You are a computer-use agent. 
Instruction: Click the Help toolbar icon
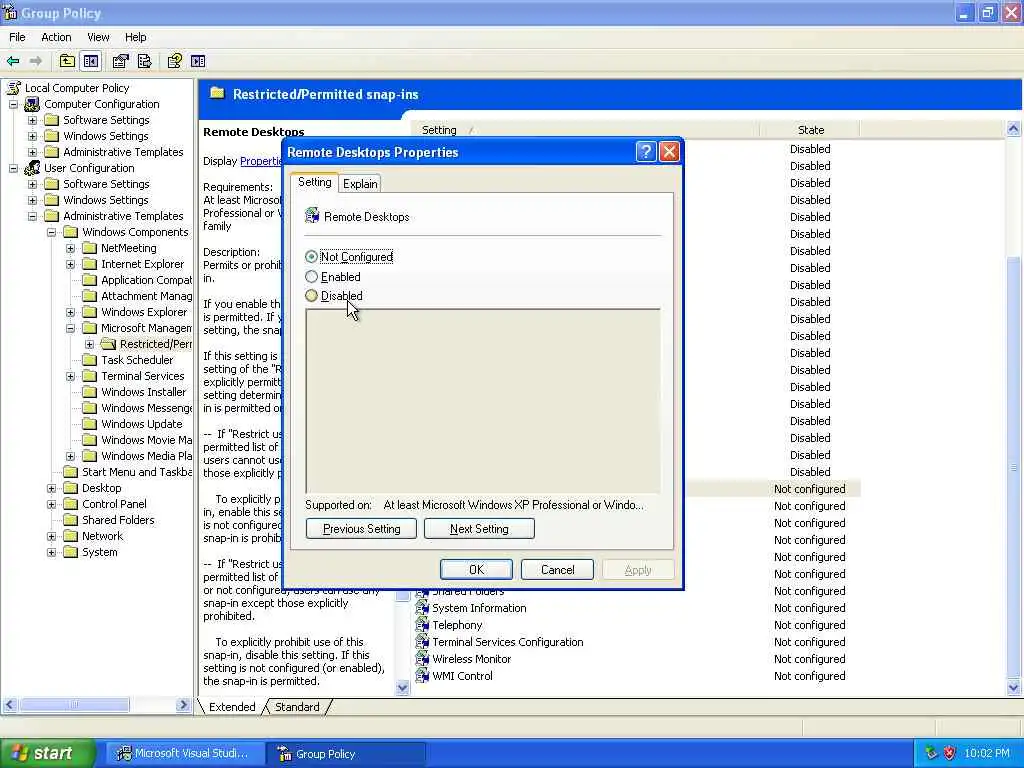pos(174,61)
